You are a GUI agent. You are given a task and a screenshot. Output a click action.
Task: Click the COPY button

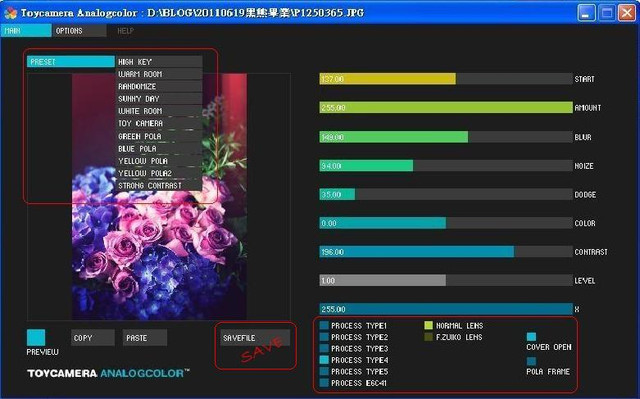[93, 338]
